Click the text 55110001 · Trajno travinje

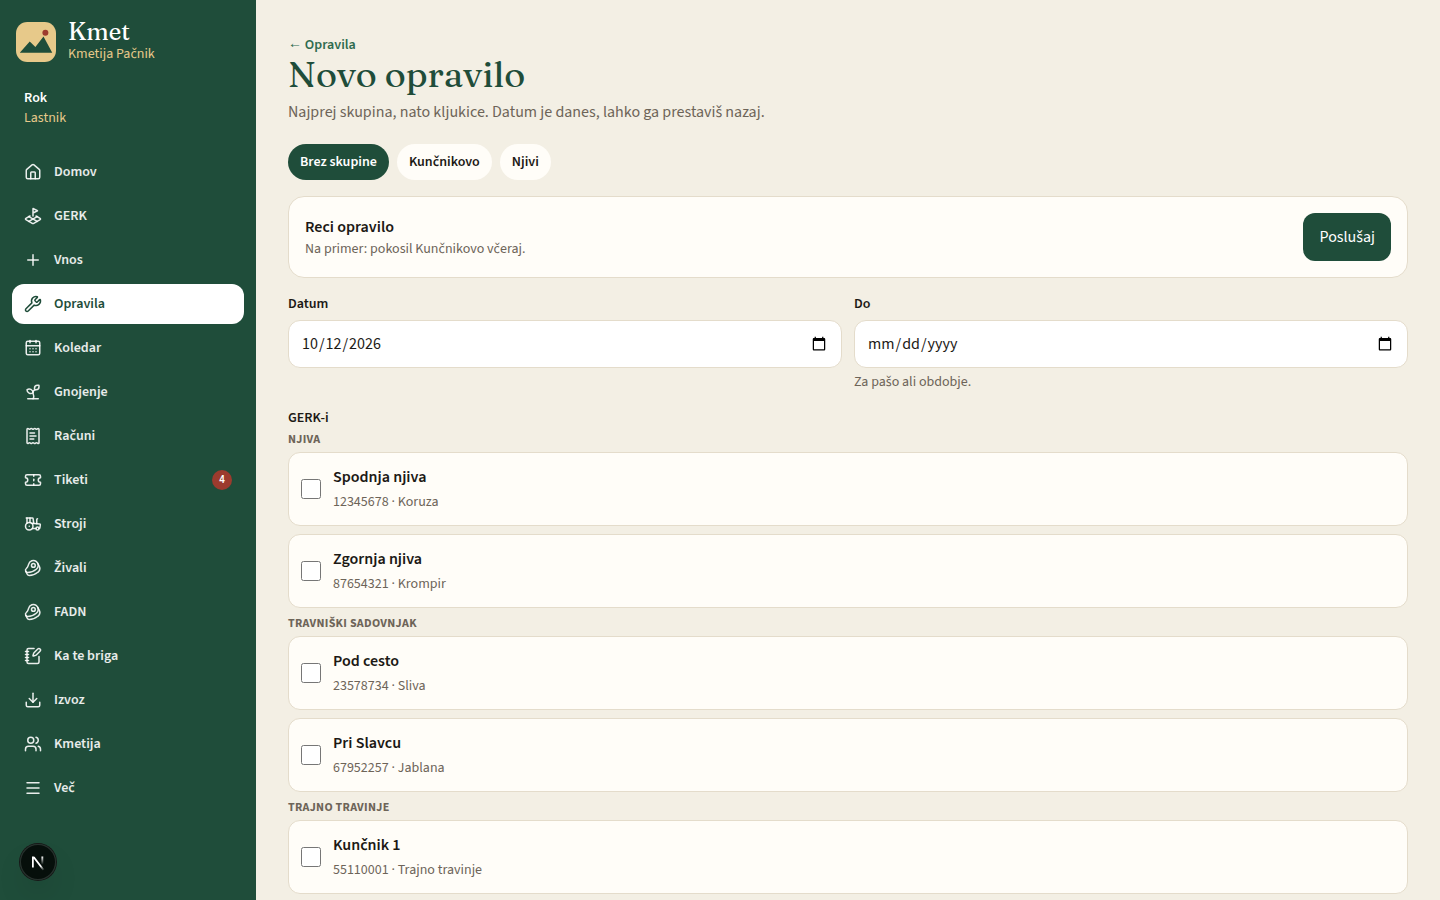tap(407, 870)
